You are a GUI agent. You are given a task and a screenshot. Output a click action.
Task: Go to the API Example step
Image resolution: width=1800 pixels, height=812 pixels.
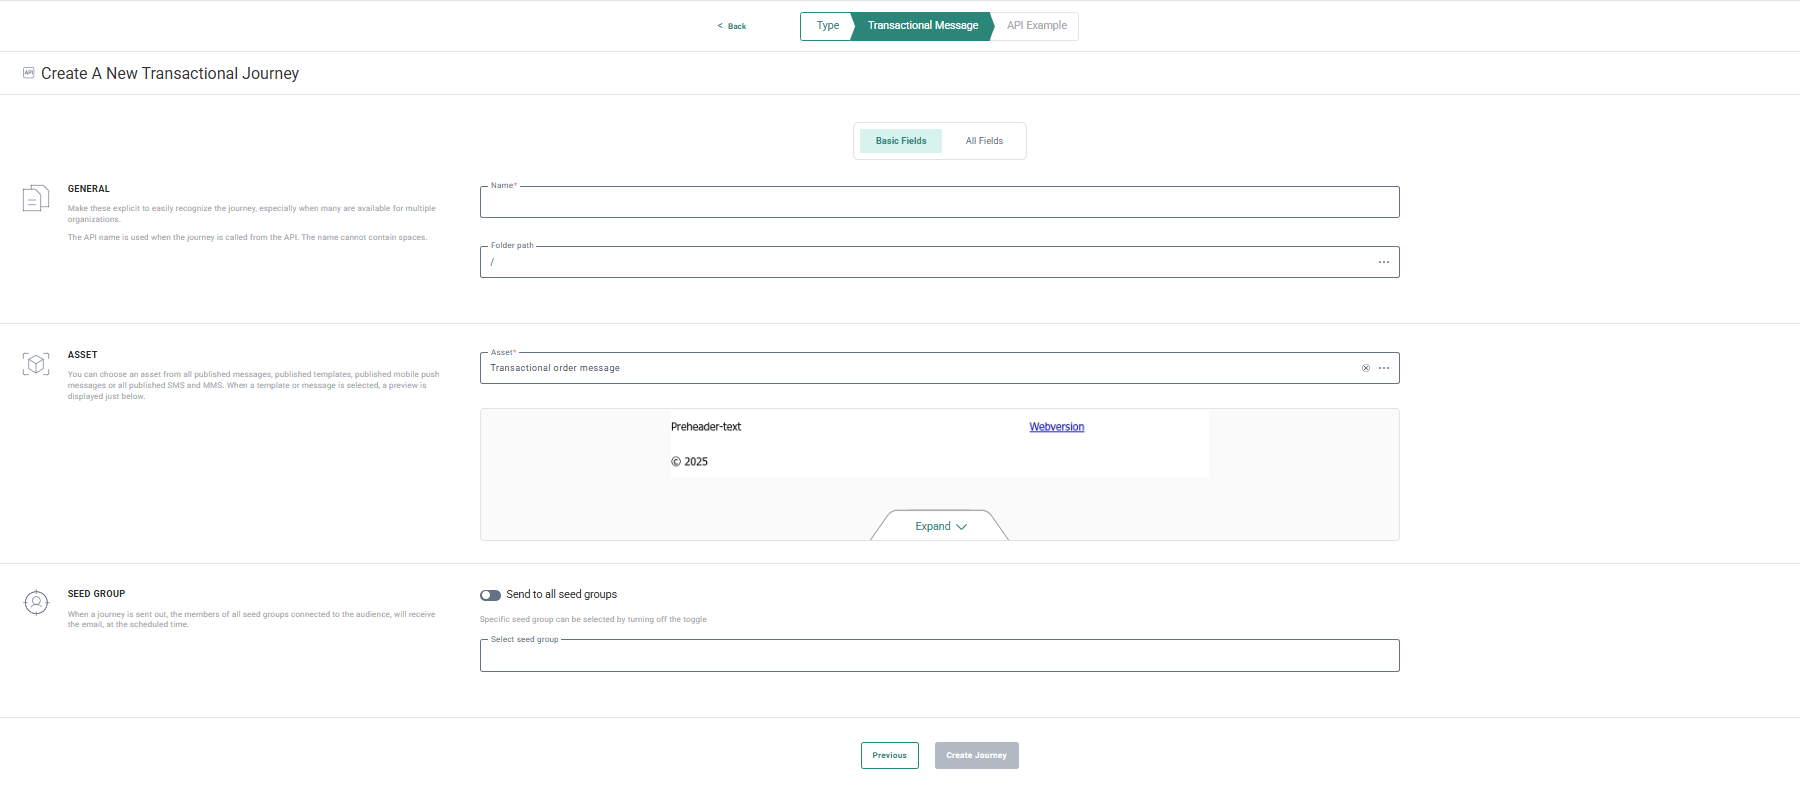(x=1036, y=26)
